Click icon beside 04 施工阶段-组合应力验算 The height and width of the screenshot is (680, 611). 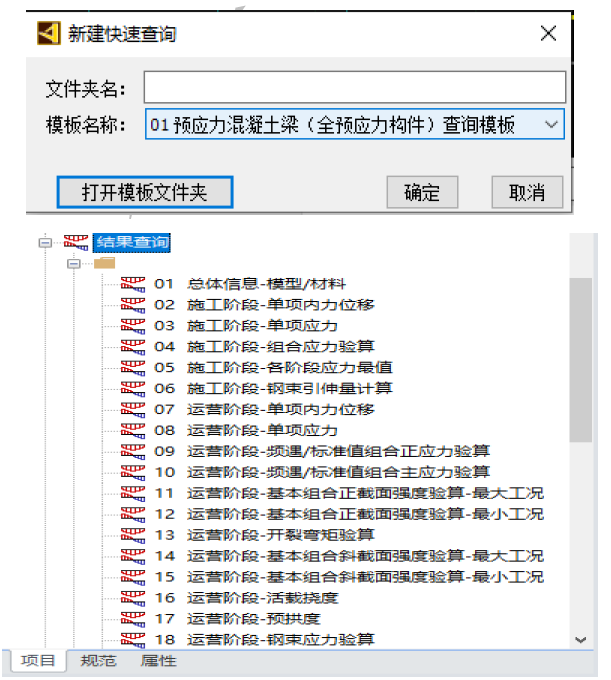pyautogui.click(x=133, y=347)
